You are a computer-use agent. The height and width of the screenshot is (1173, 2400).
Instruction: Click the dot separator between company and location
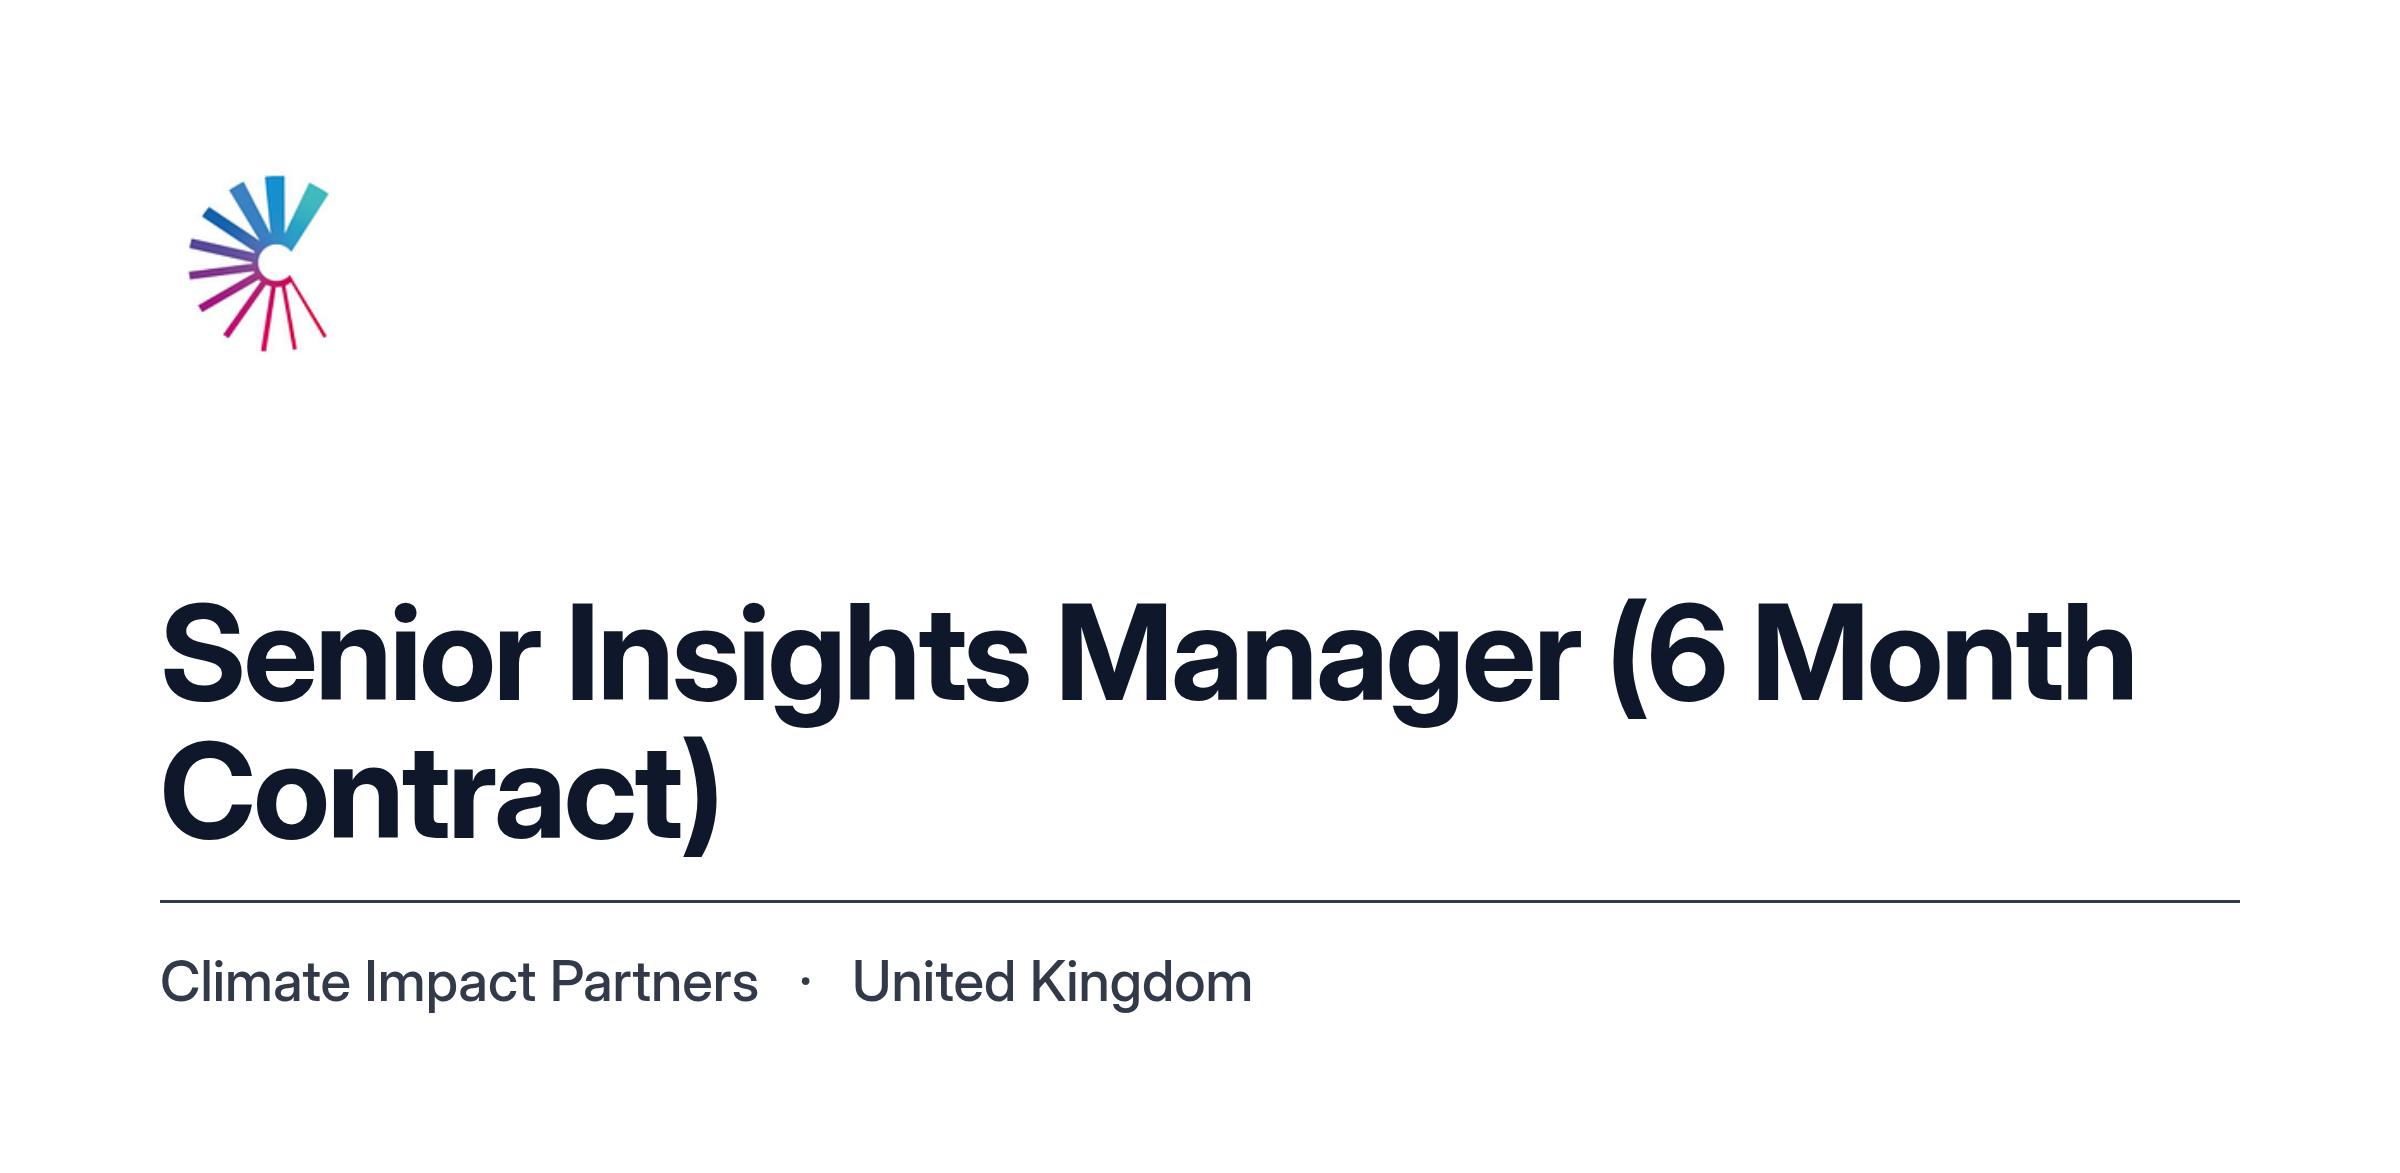pyautogui.click(x=805, y=982)
